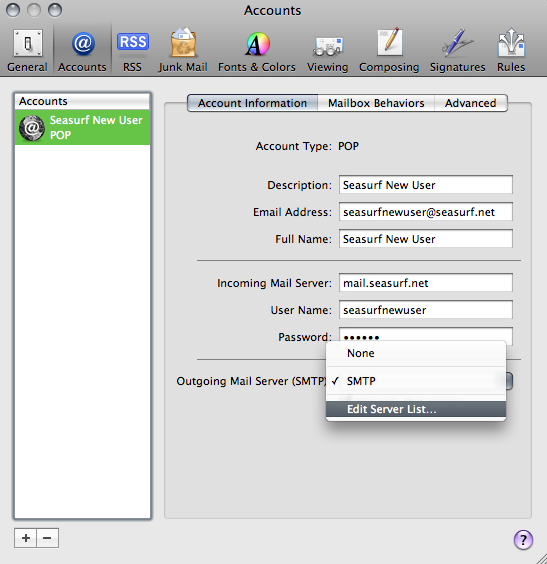
Task: Select None in the SMTP server popup
Action: pos(416,353)
